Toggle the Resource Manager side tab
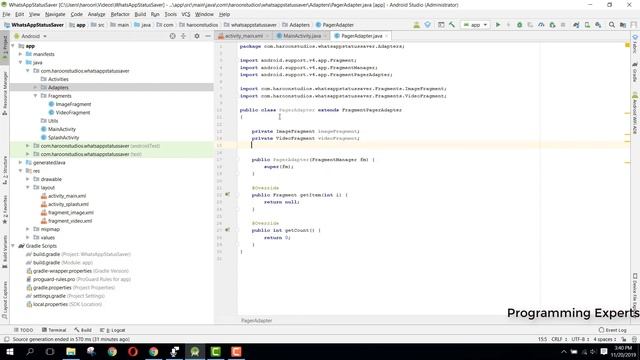This screenshot has height=360, width=640. (5, 93)
